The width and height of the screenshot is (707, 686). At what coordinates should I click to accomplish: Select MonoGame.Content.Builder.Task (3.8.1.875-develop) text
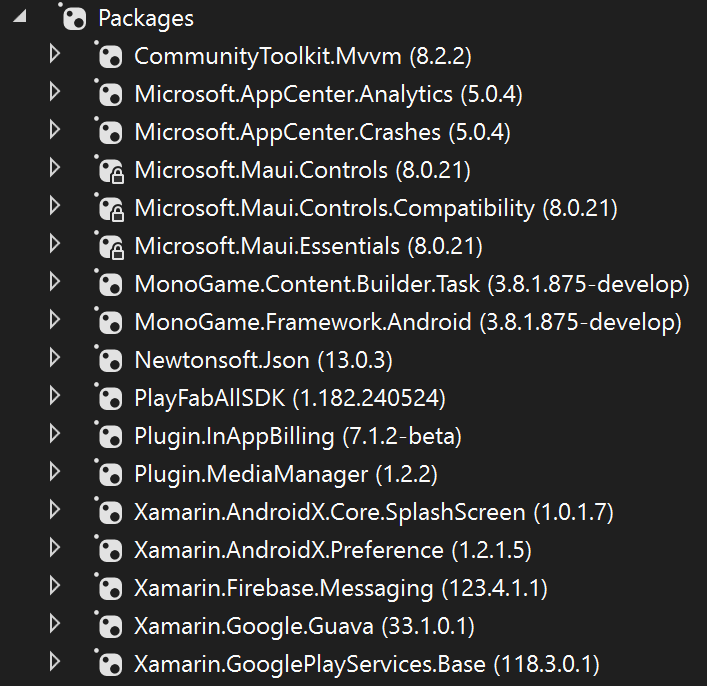(412, 285)
